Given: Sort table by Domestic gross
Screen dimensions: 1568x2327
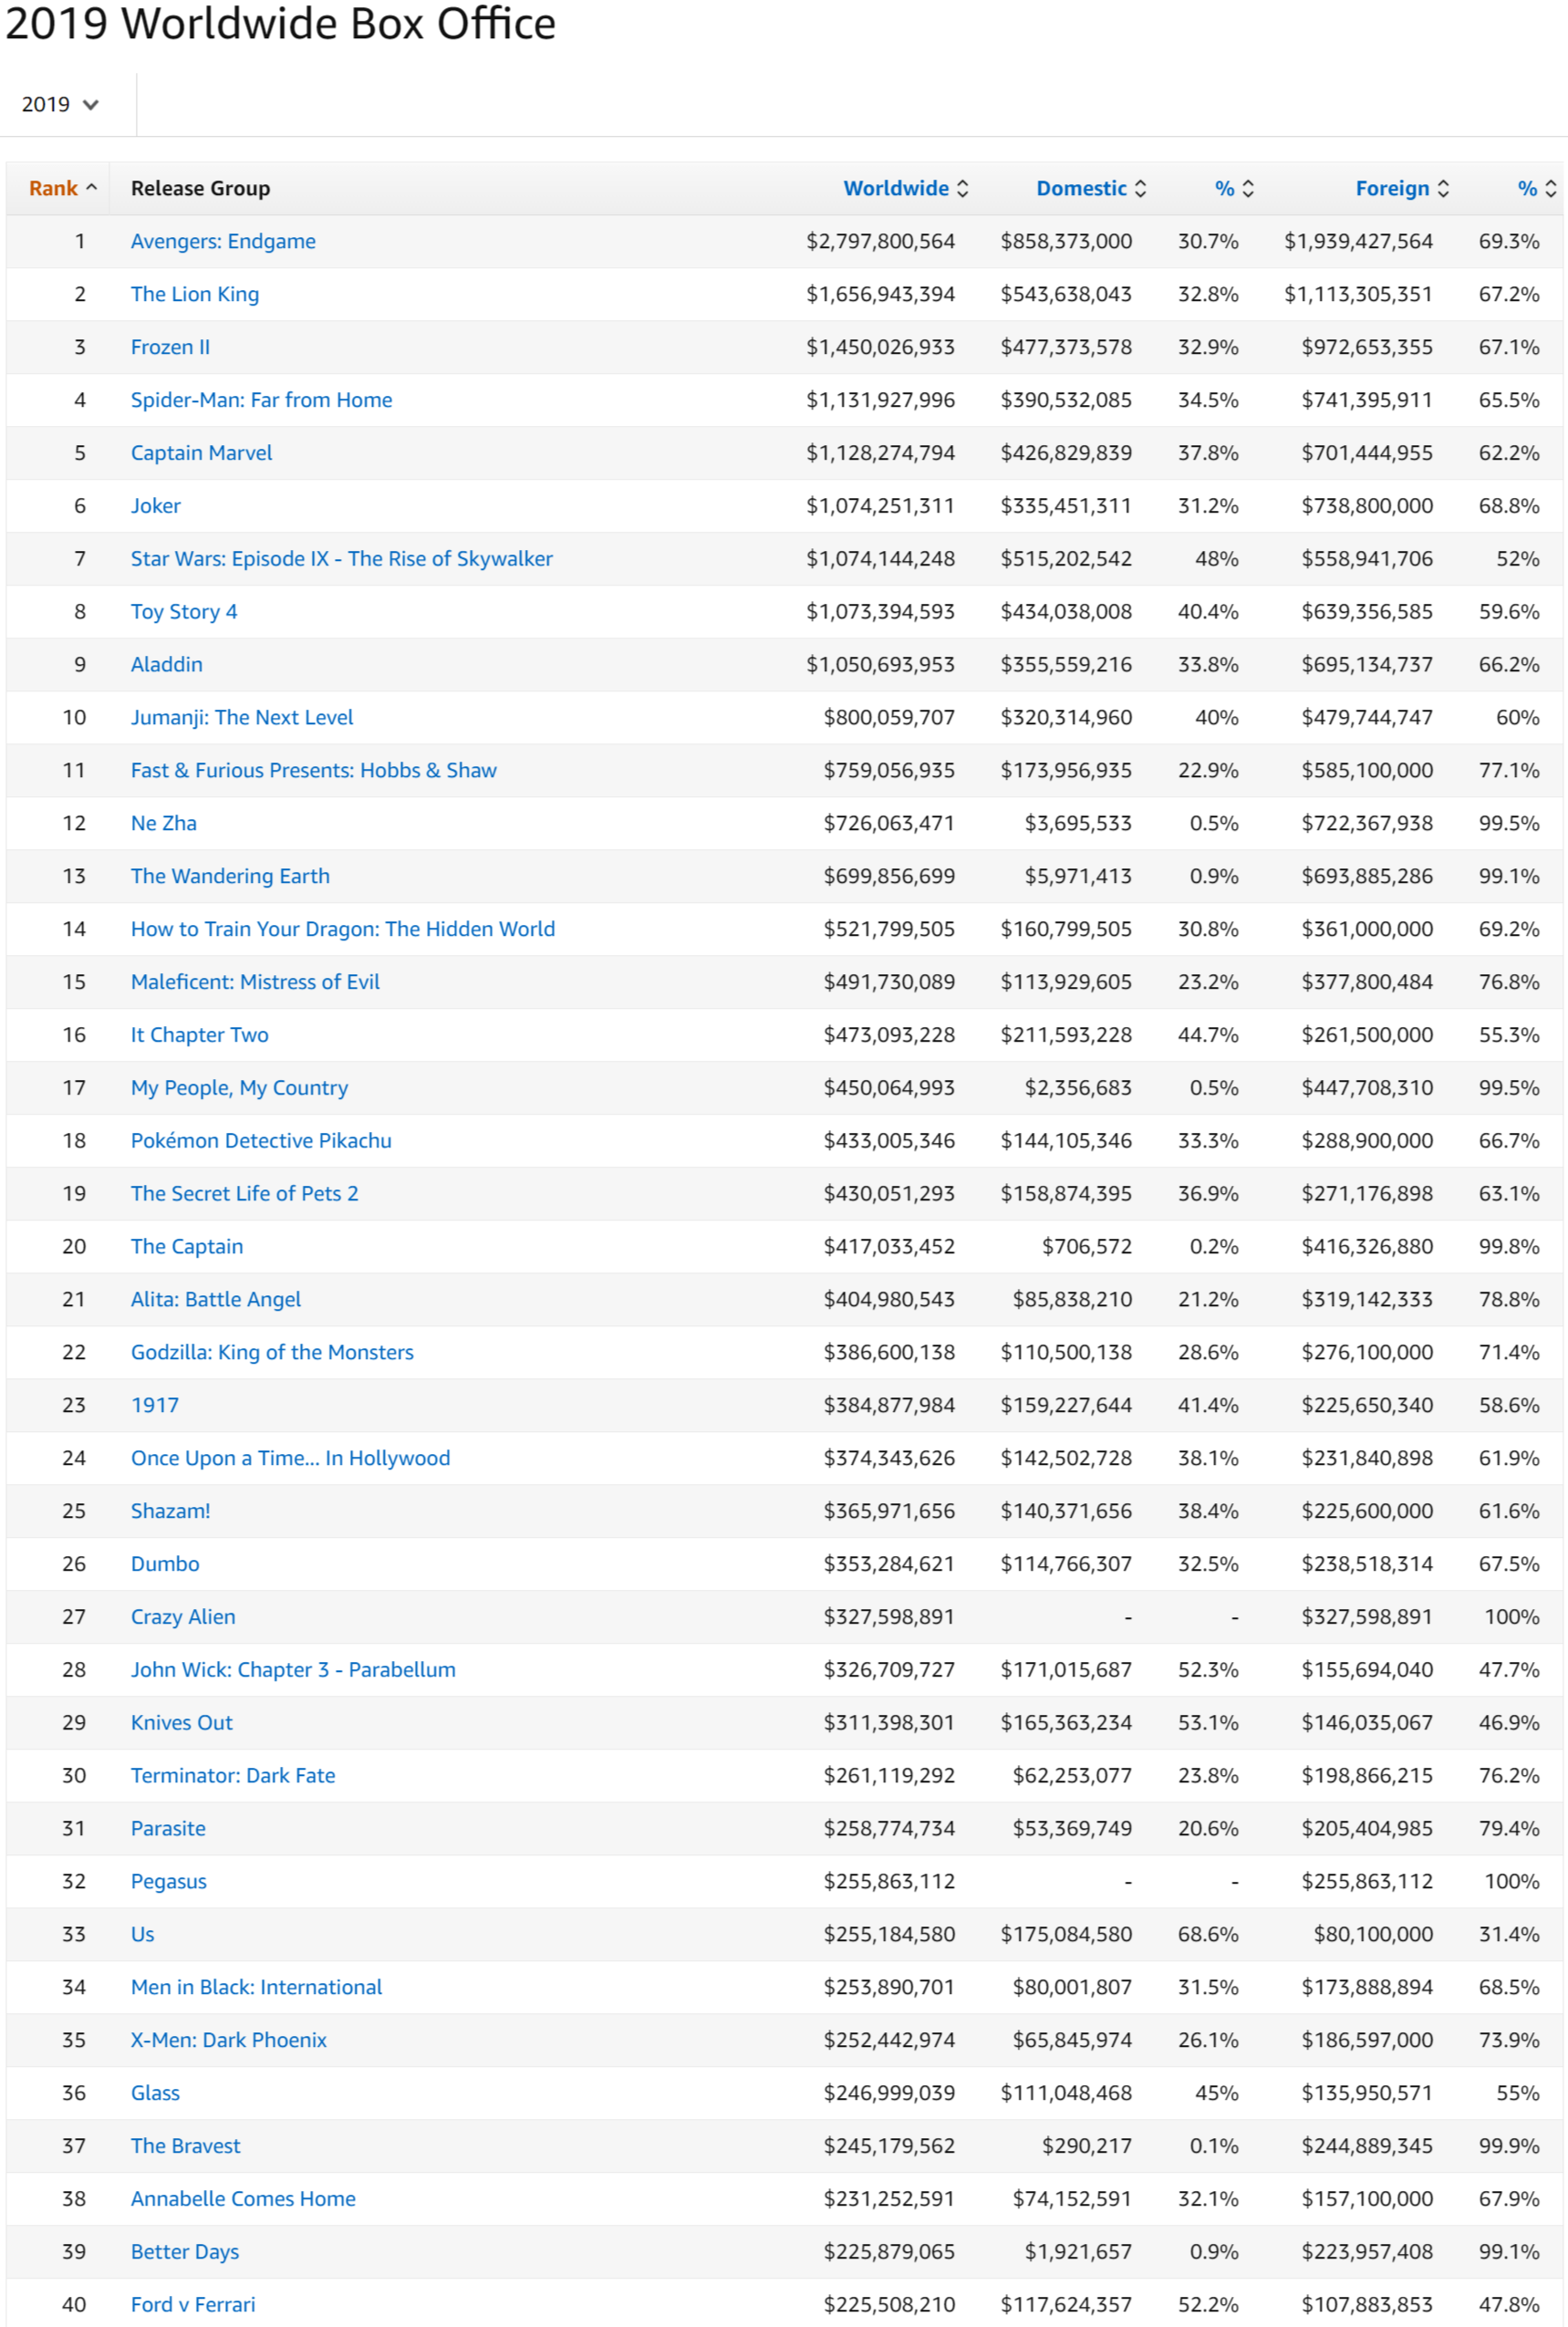Looking at the screenshot, I should (x=1091, y=188).
